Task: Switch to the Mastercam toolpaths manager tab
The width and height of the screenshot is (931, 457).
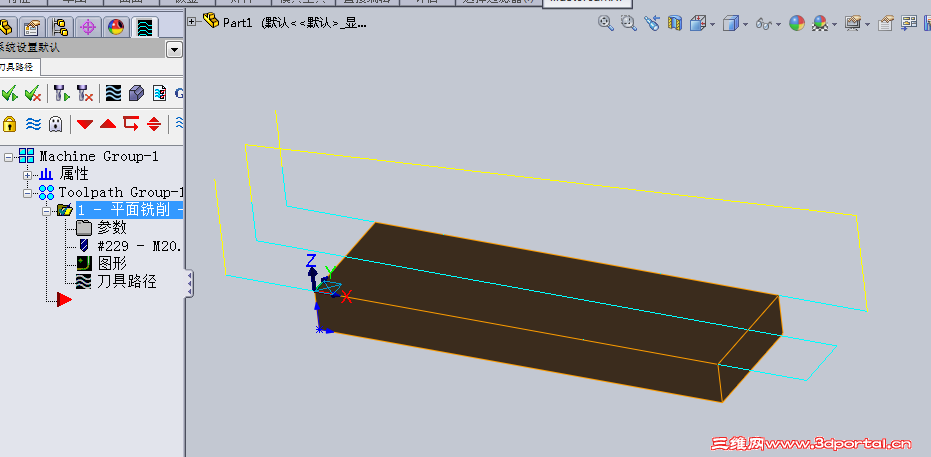Action: pyautogui.click(x=144, y=27)
